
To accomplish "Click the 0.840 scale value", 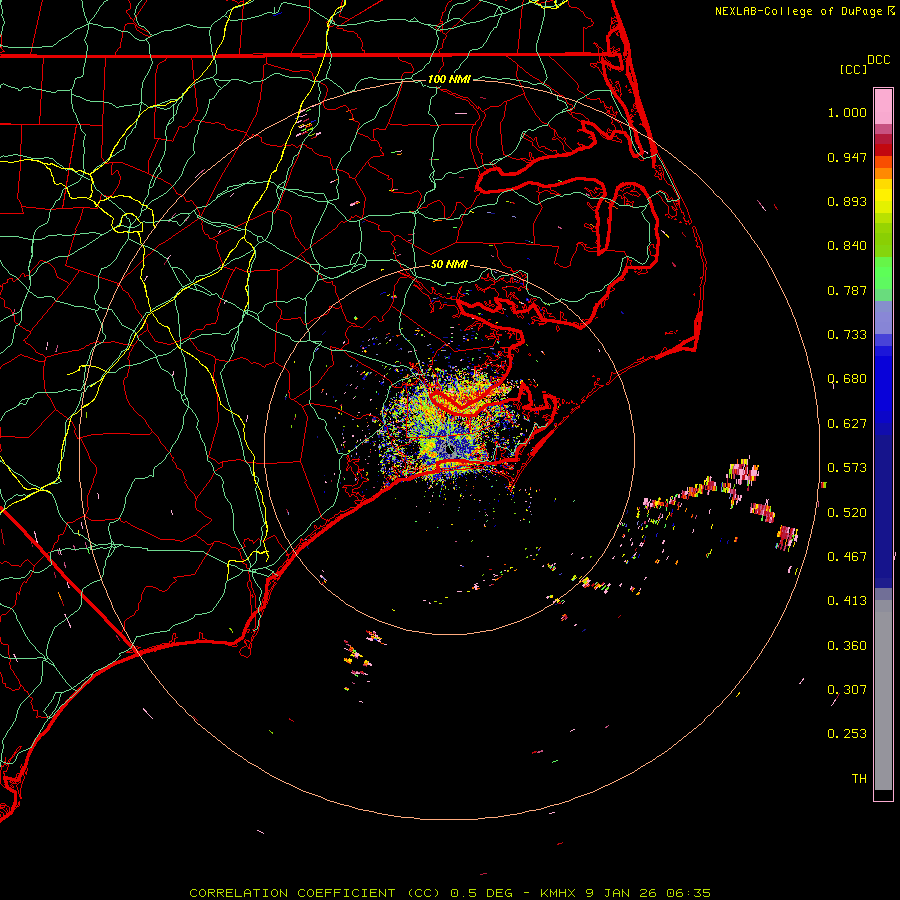I will click(x=847, y=246).
